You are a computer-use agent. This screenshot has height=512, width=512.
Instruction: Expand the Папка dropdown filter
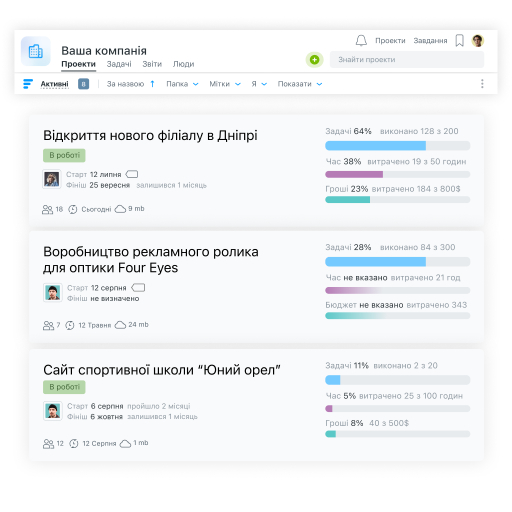(x=182, y=84)
